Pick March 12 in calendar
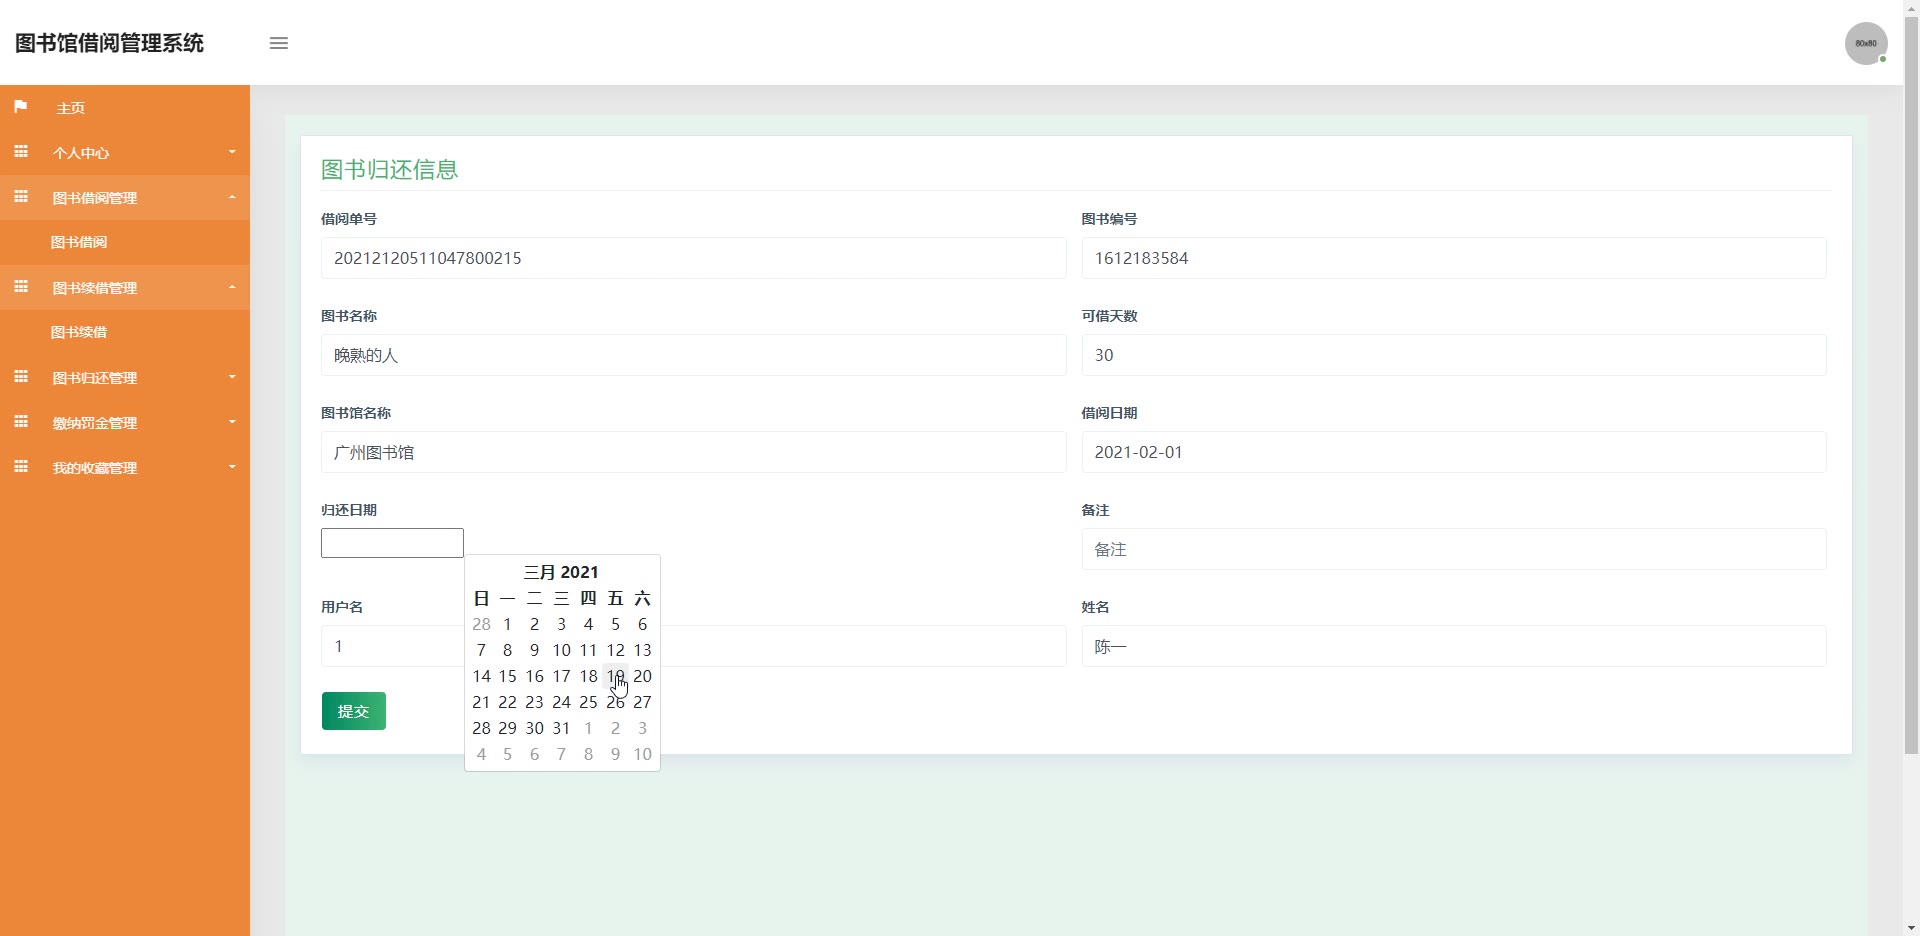Viewport: 1920px width, 936px height. coord(615,650)
